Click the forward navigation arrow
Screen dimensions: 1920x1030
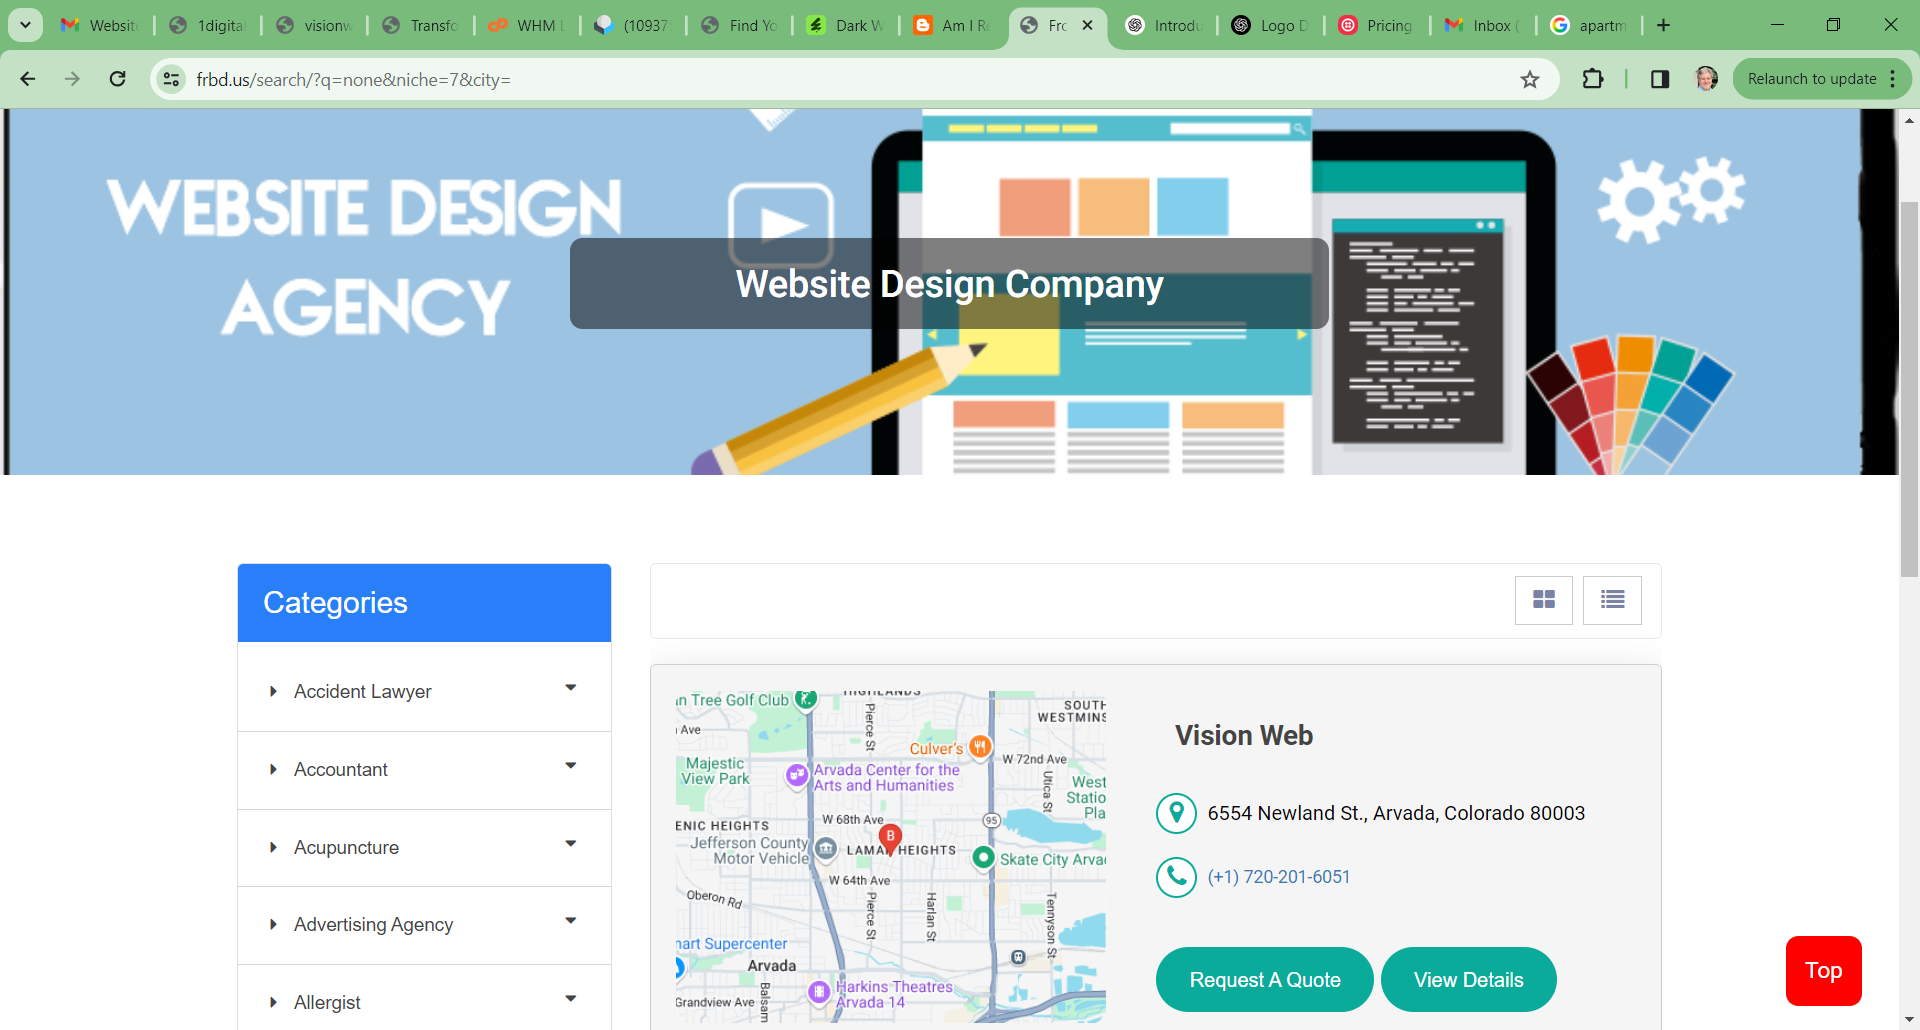coord(72,79)
